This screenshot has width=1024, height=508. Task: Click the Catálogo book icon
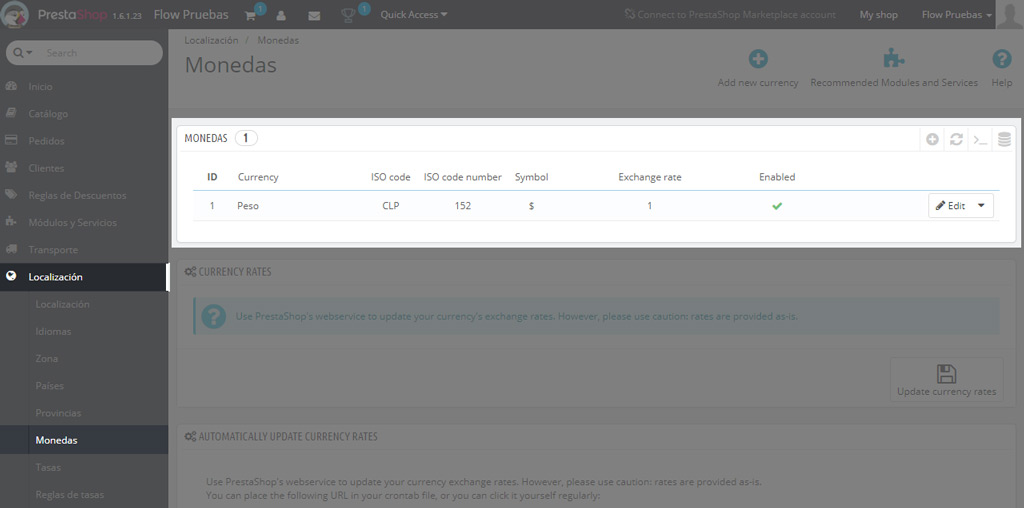point(10,114)
